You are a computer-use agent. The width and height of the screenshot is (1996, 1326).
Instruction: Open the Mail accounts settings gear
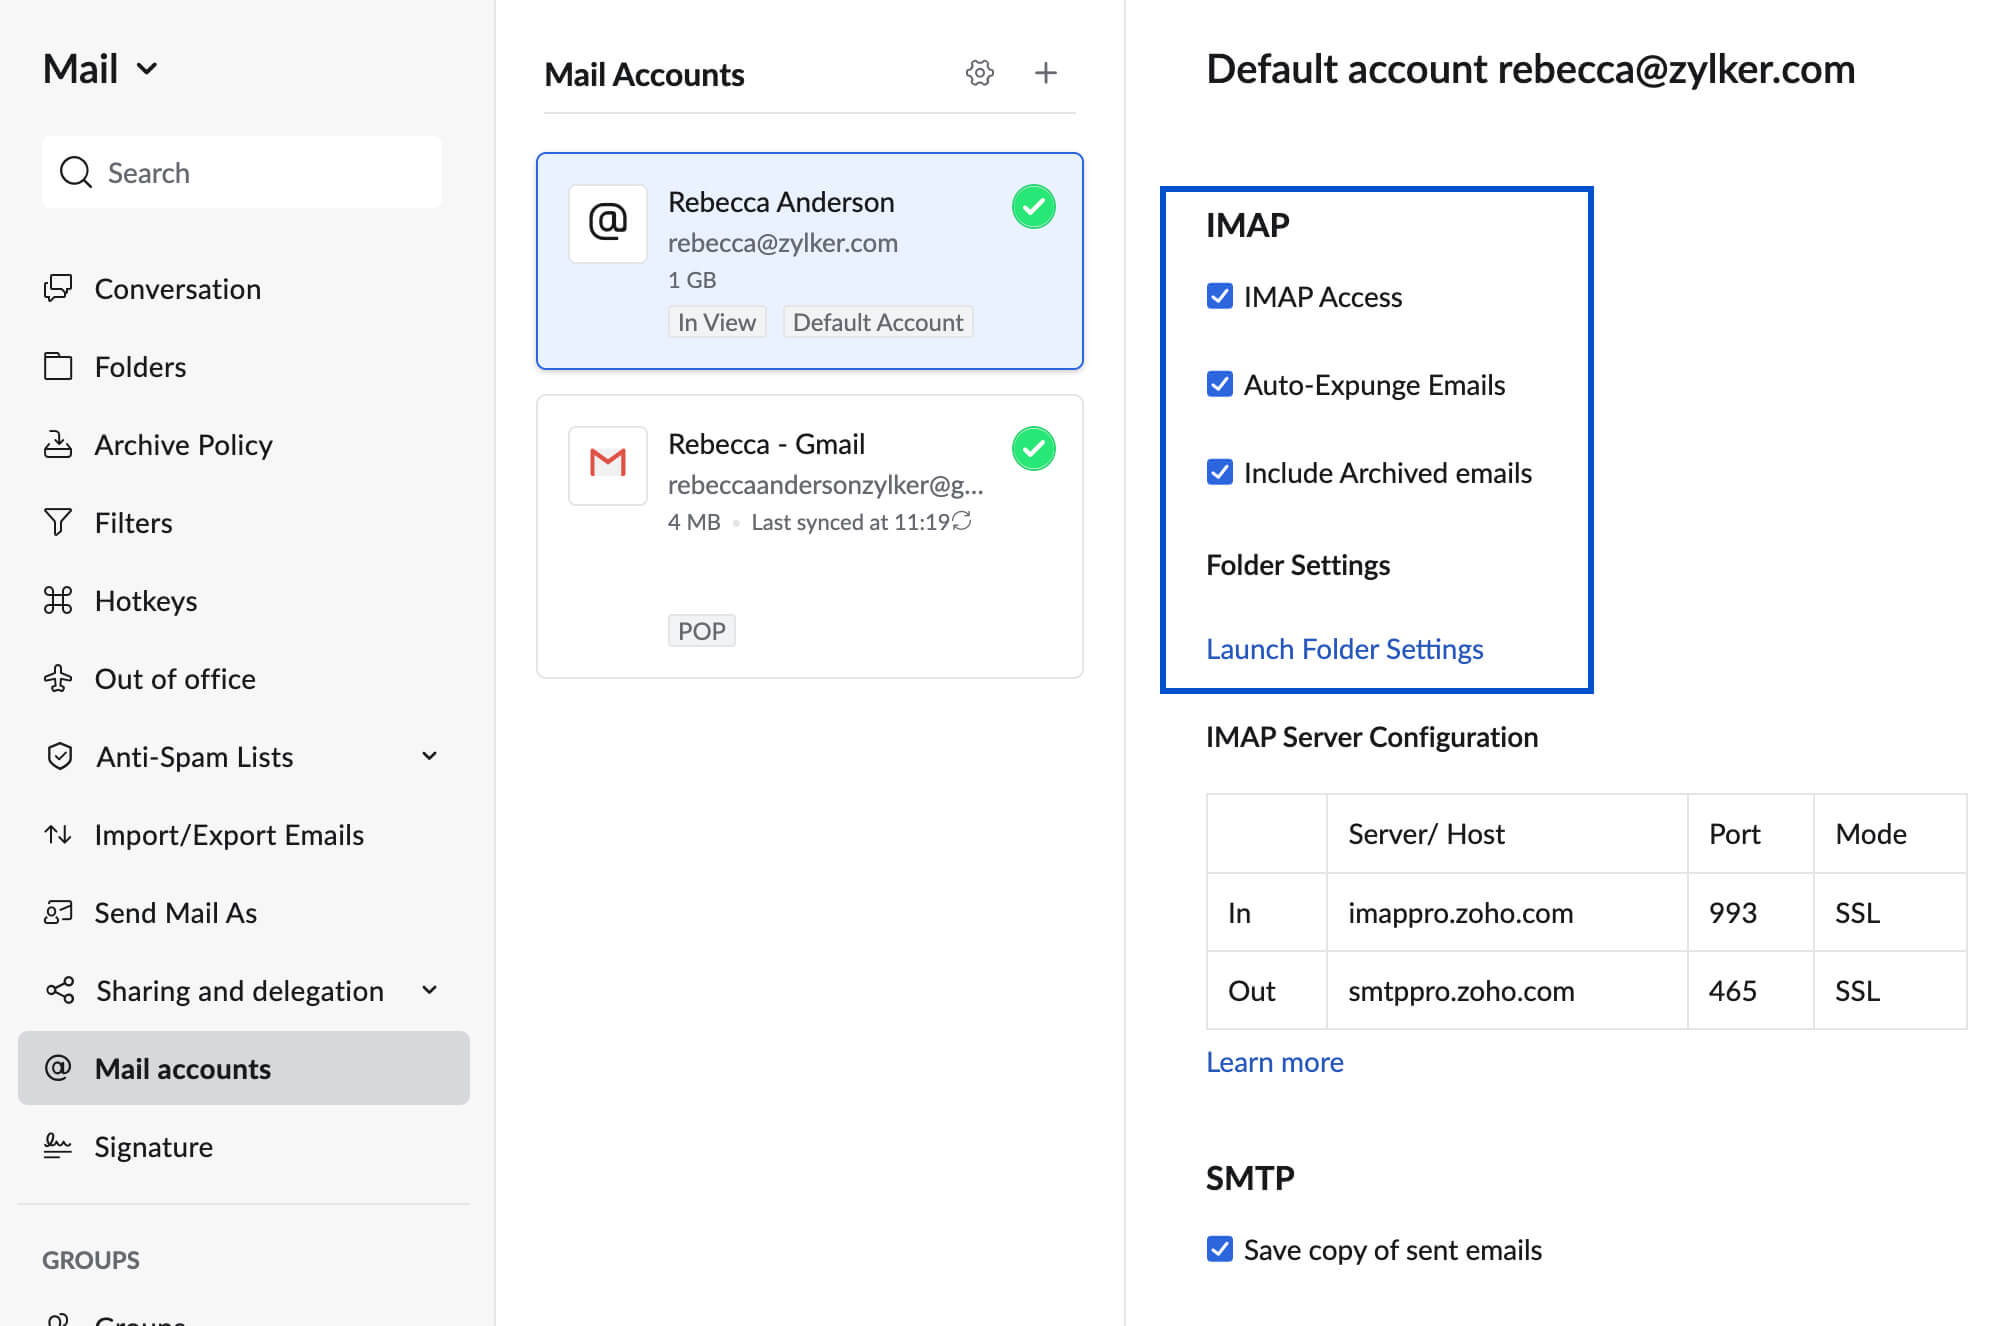(978, 73)
